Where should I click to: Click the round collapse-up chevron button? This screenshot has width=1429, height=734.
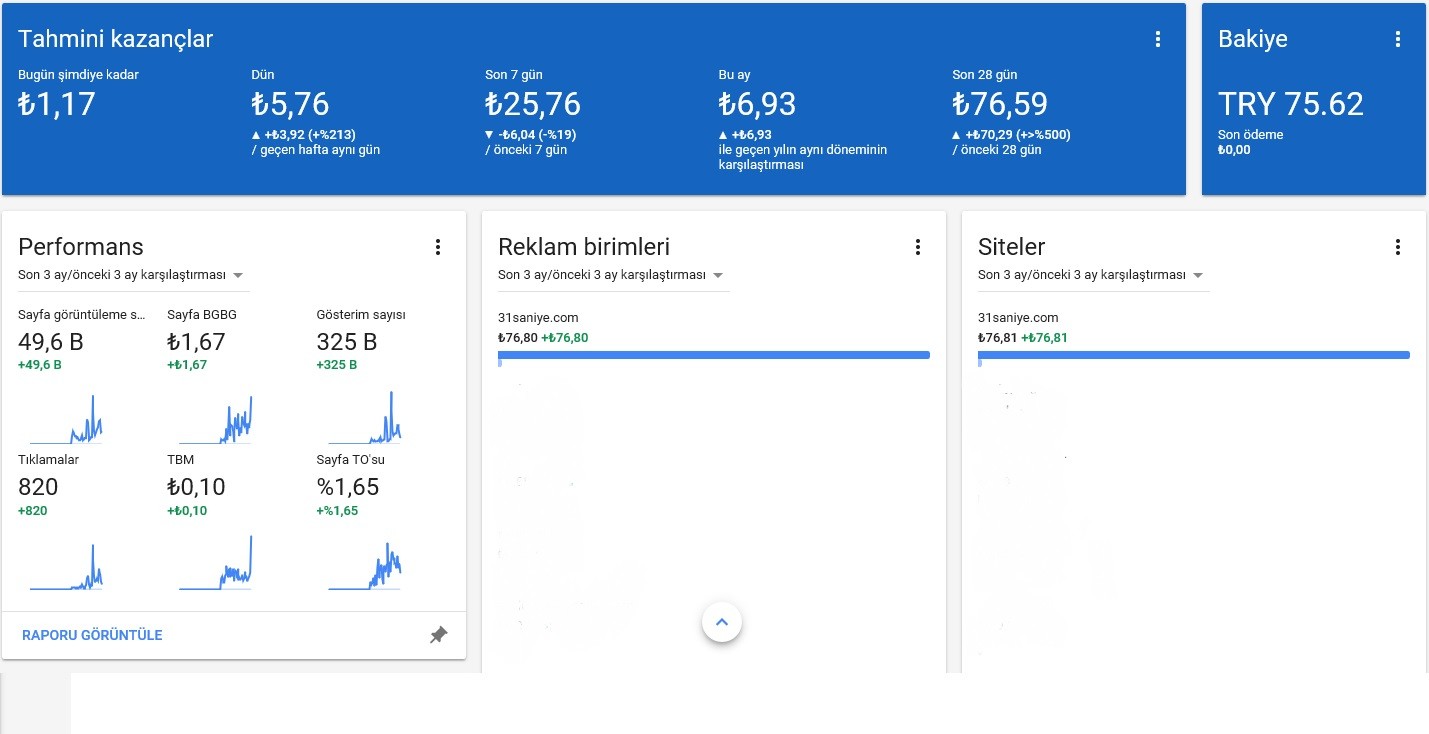[722, 622]
